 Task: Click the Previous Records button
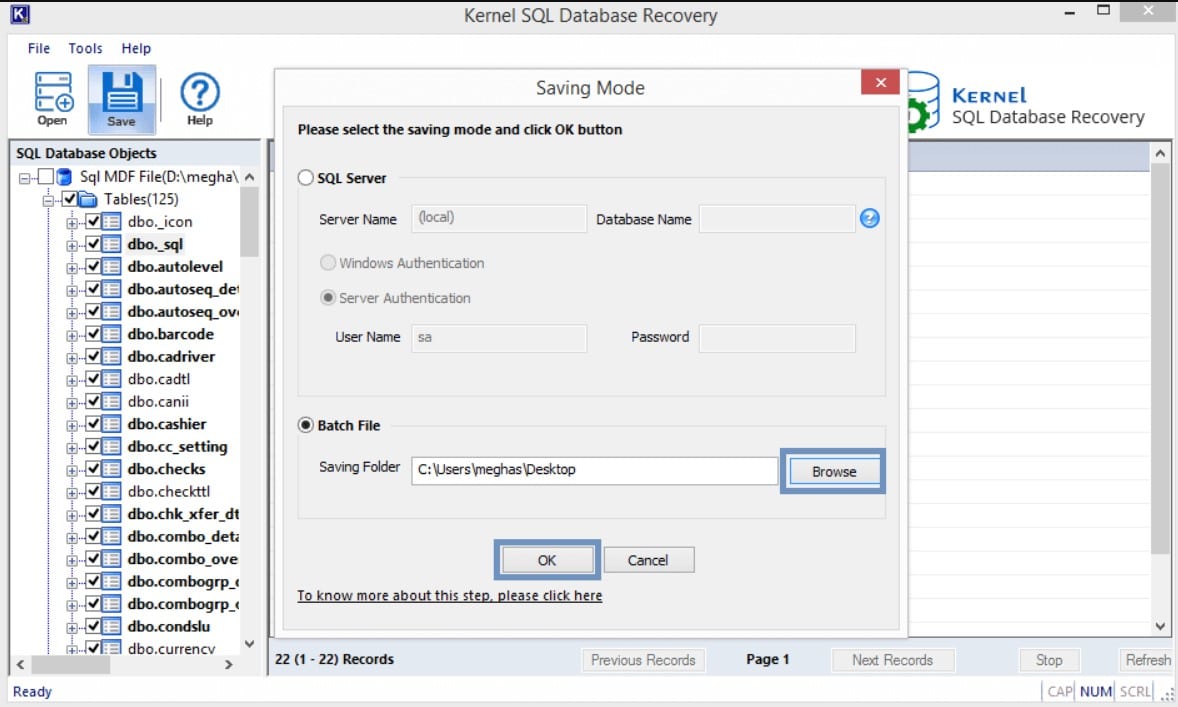tap(643, 660)
